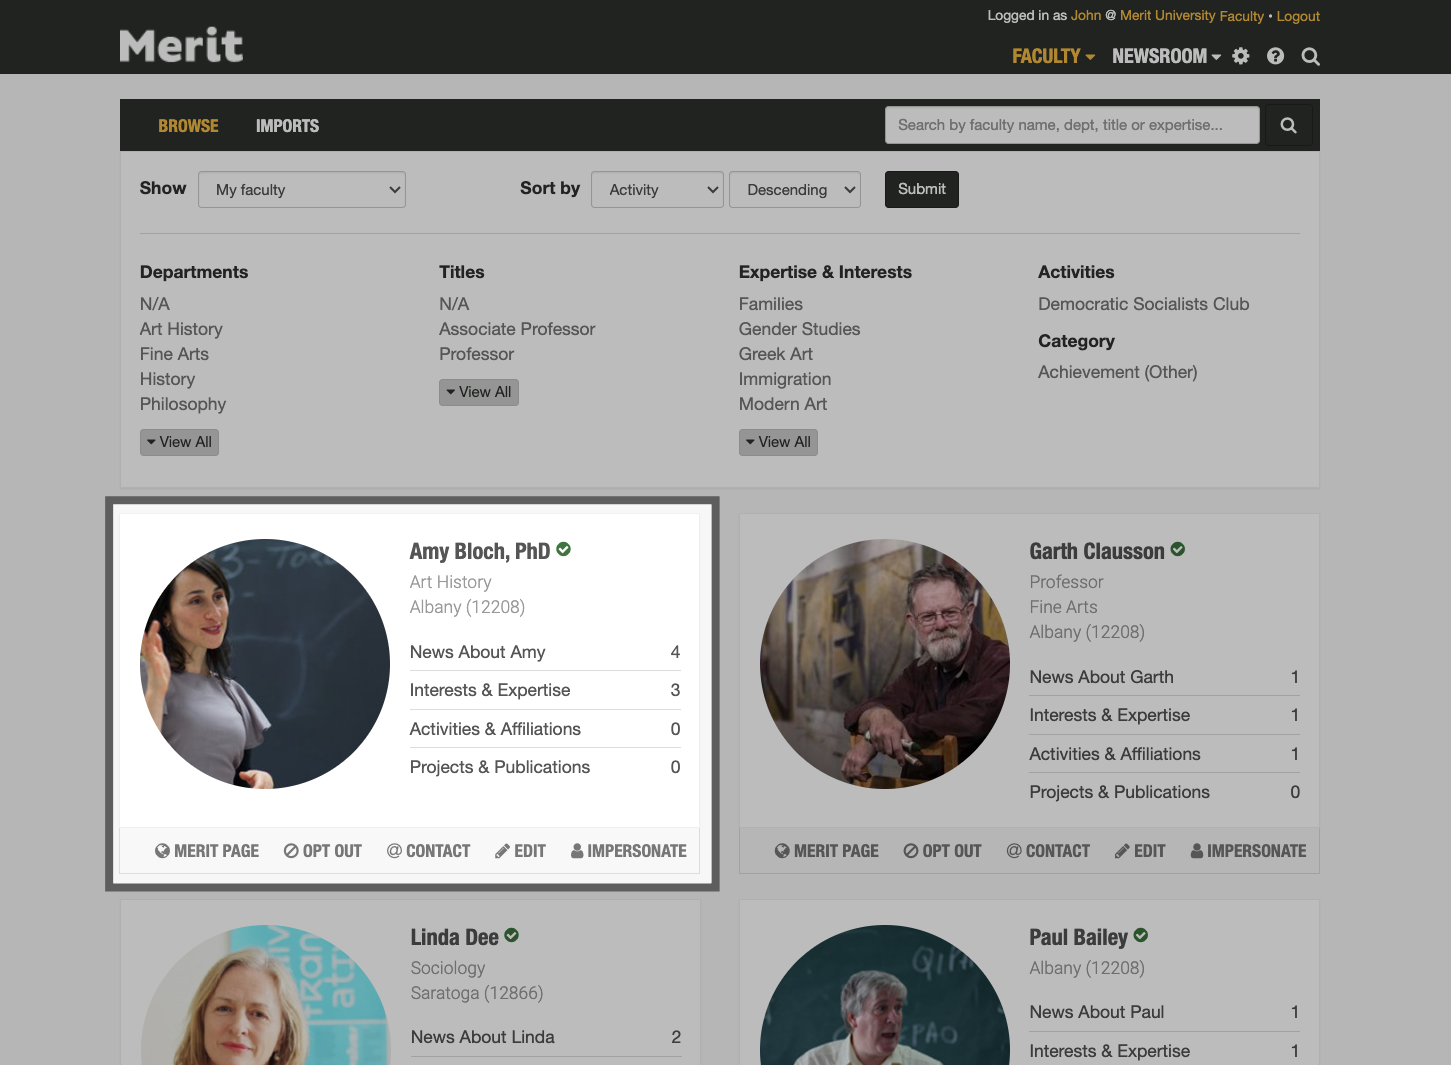
Task: Click the magnifier icon in top navigation
Action: coord(1310,57)
